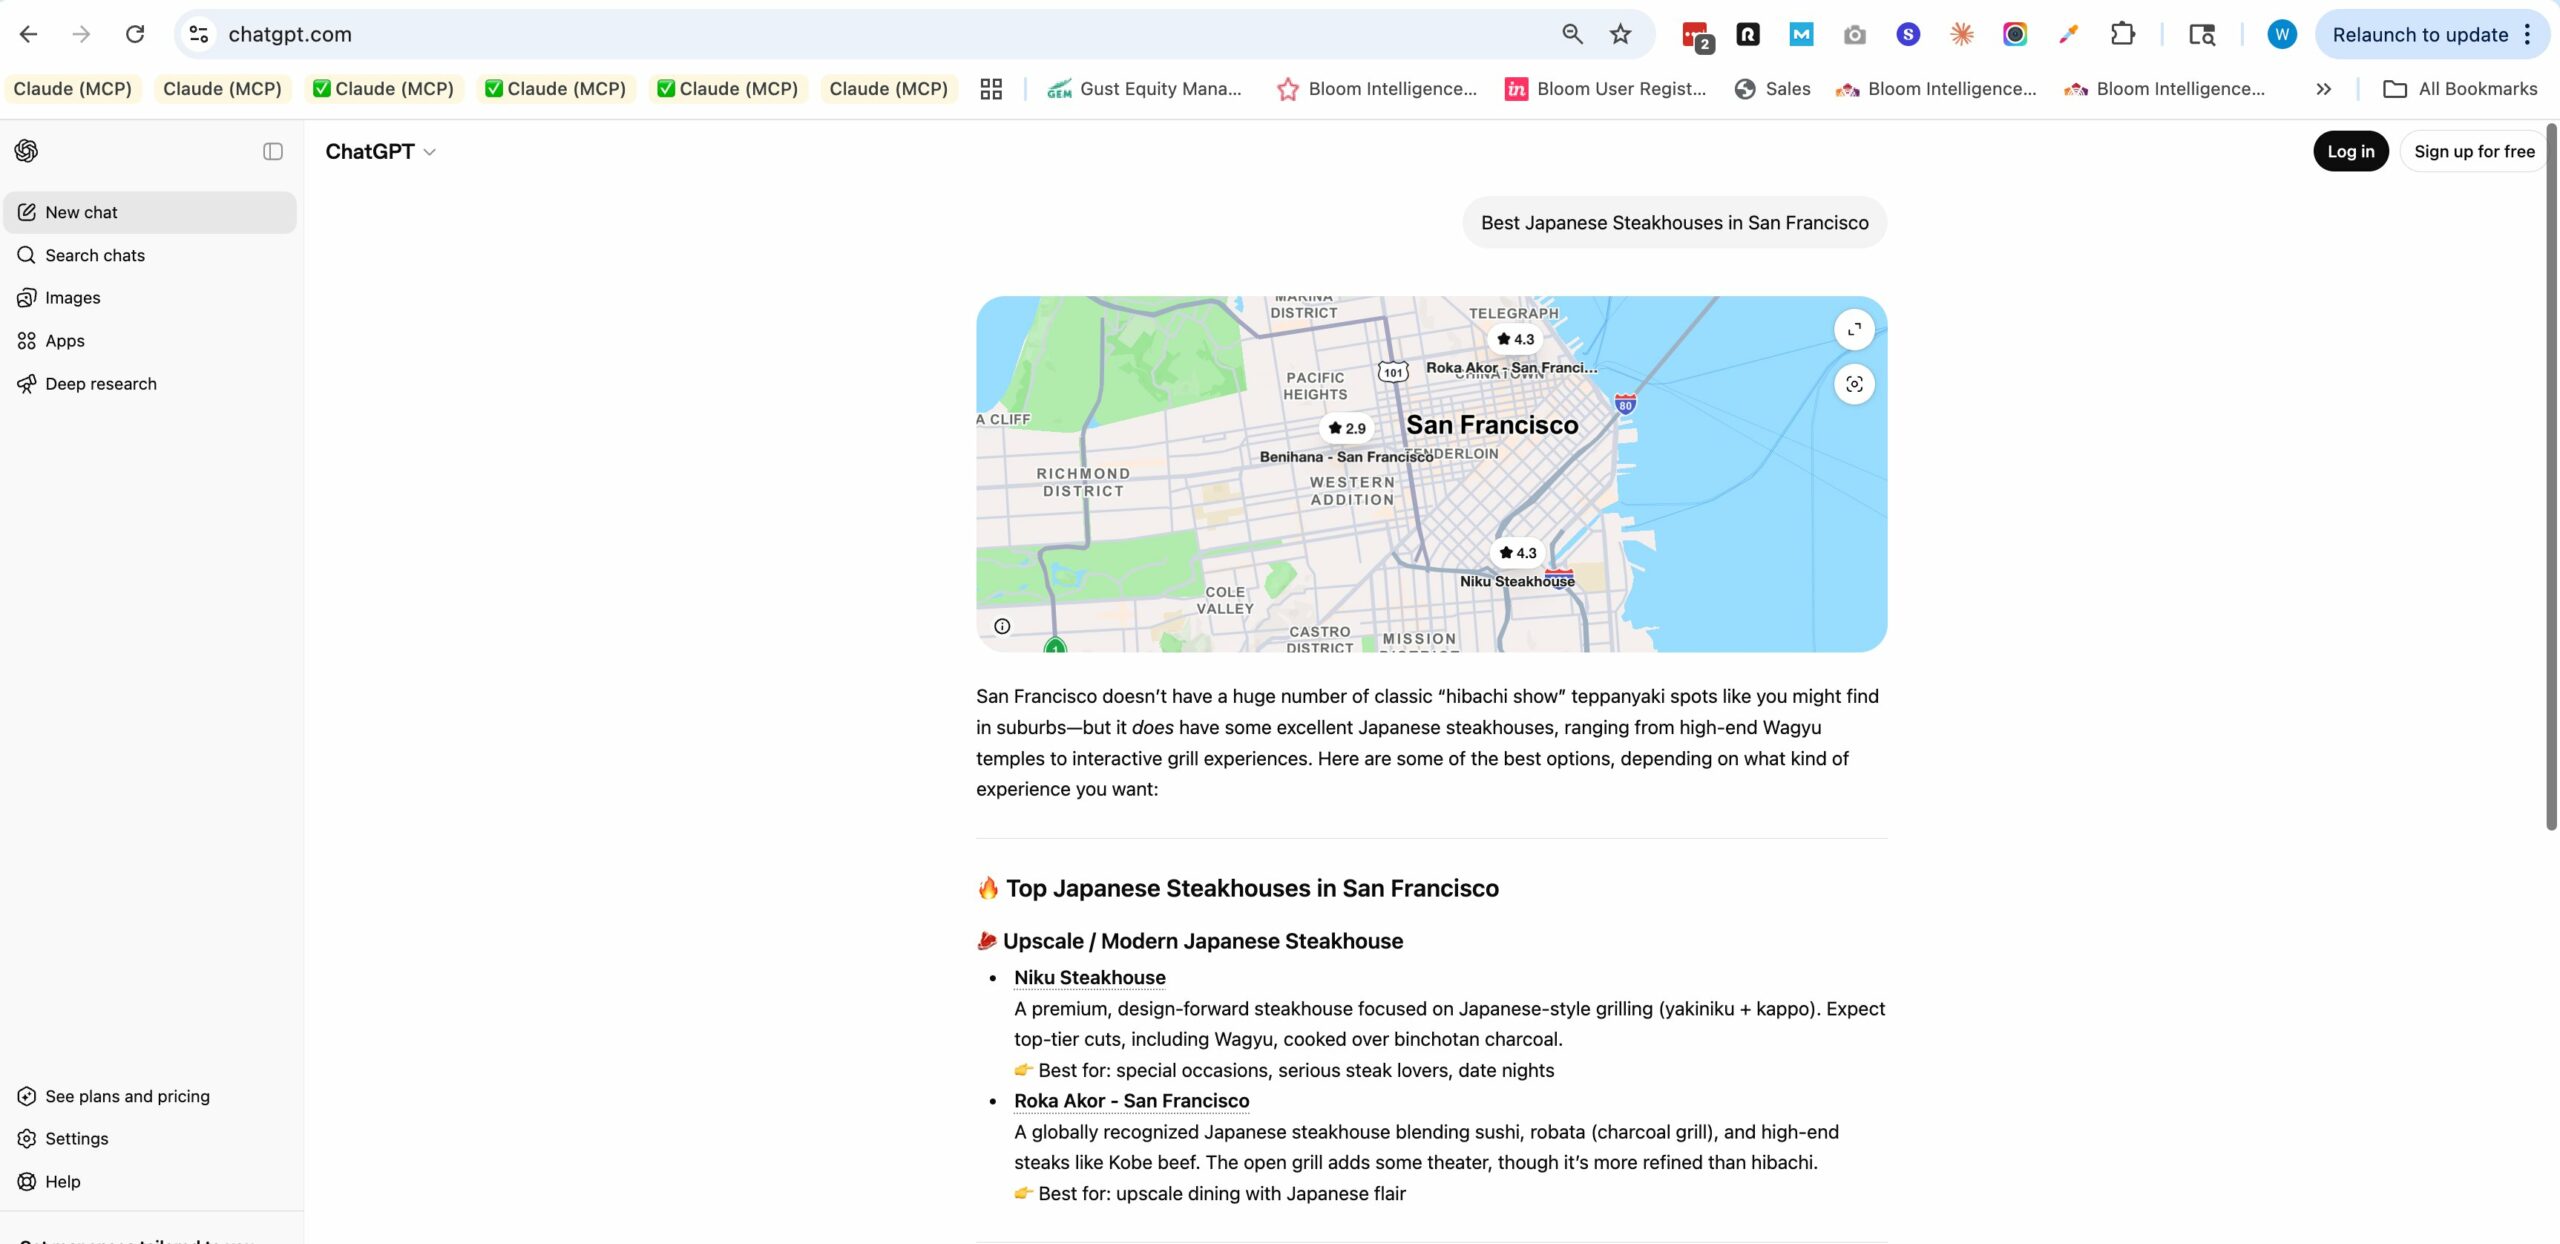The image size is (2560, 1244).
Task: Expand hidden bookmarks with the chevron
Action: tap(2324, 88)
